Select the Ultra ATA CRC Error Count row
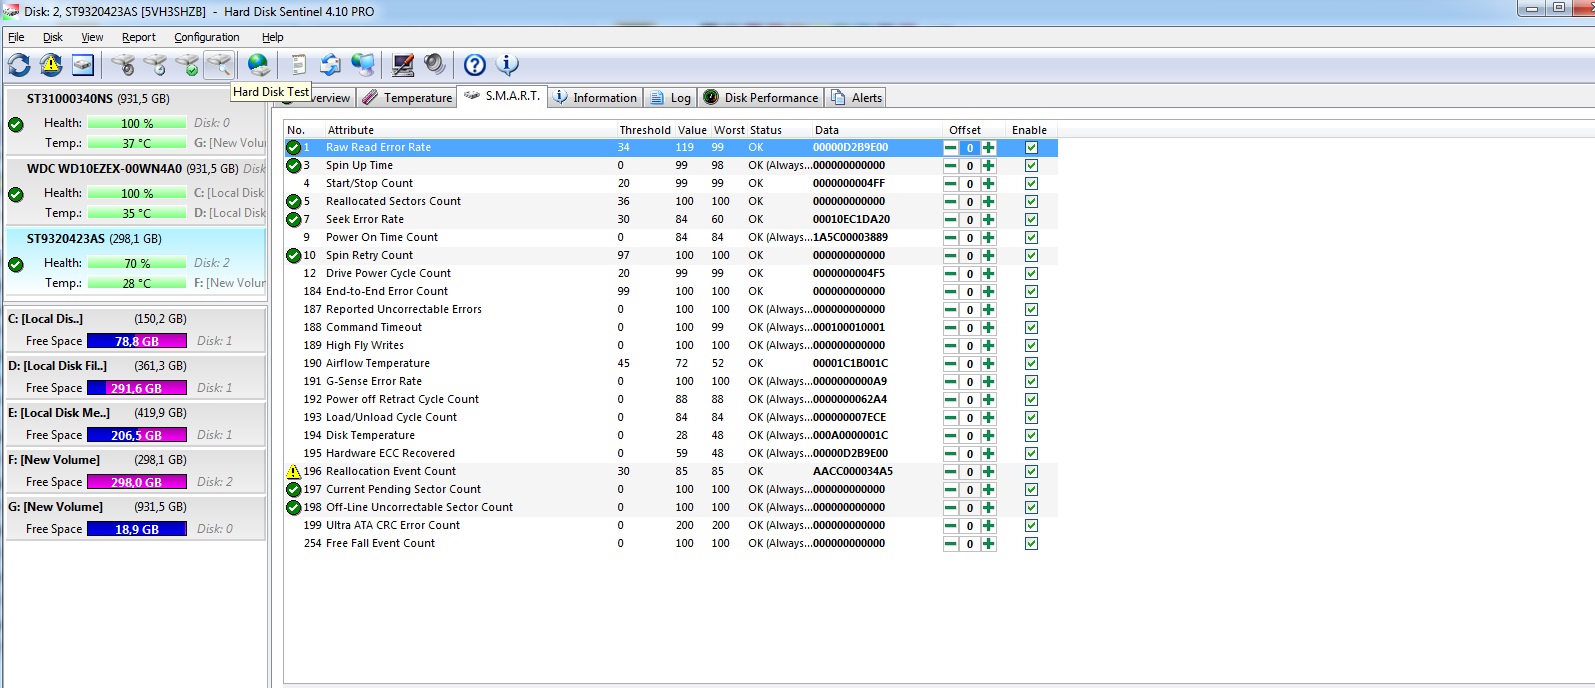The image size is (1595, 688). (670, 526)
